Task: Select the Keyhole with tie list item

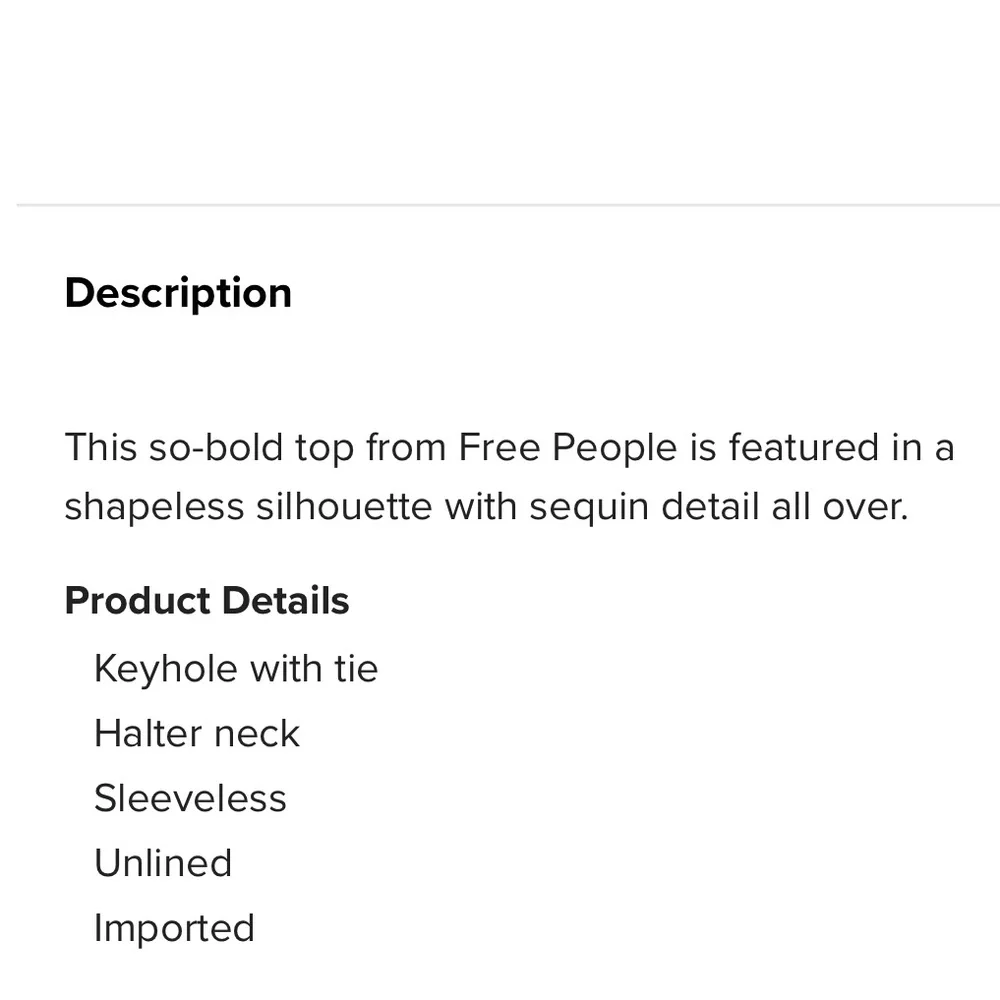Action: pyautogui.click(x=236, y=668)
